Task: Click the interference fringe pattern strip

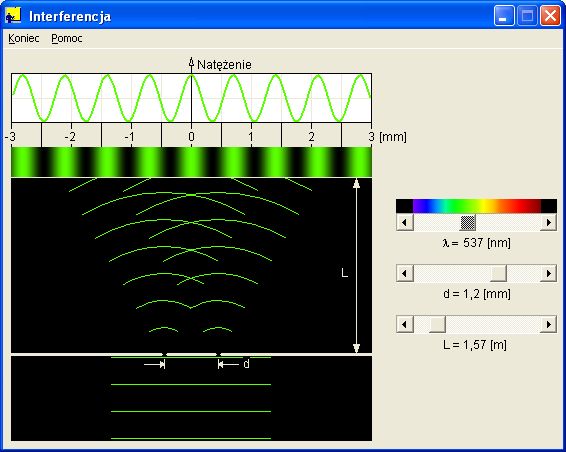Action: pos(191,162)
